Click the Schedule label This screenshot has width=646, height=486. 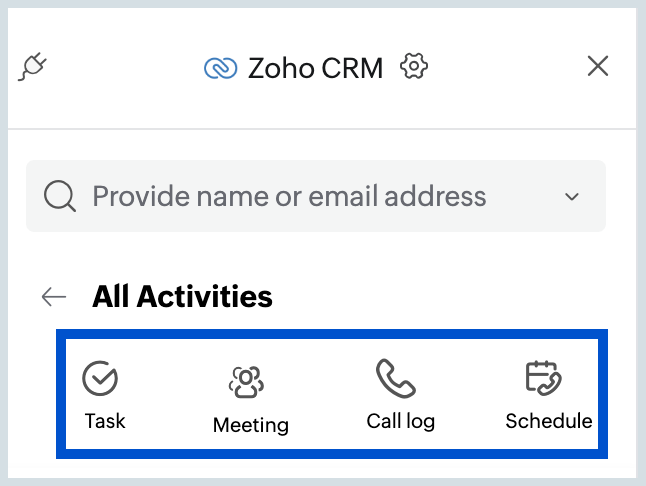click(x=549, y=421)
